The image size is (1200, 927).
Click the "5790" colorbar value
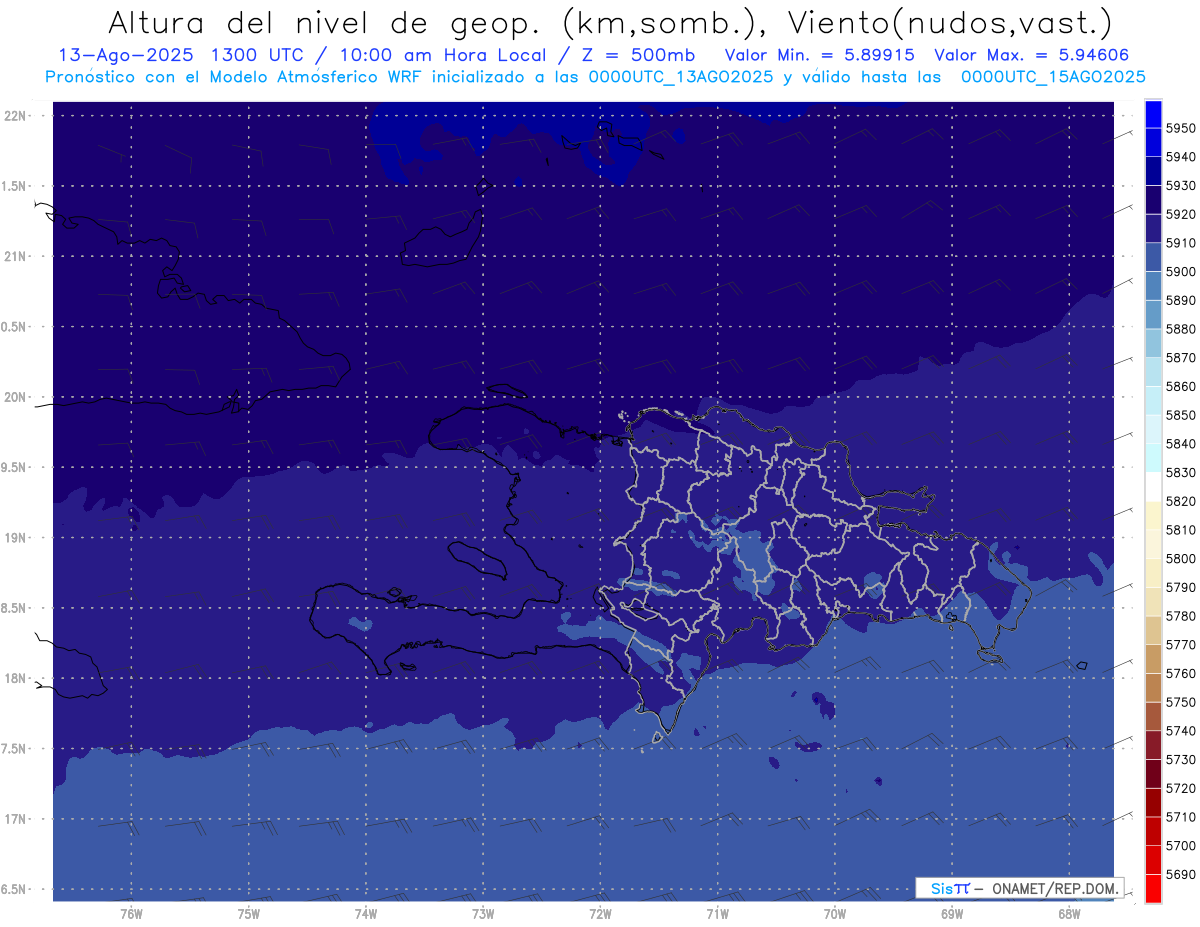click(1181, 587)
